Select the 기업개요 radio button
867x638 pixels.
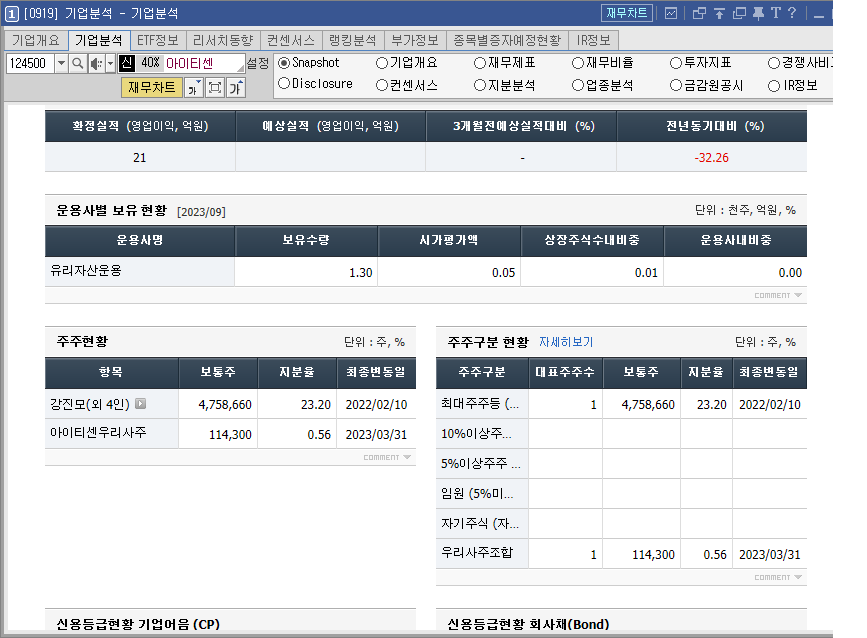pos(382,63)
